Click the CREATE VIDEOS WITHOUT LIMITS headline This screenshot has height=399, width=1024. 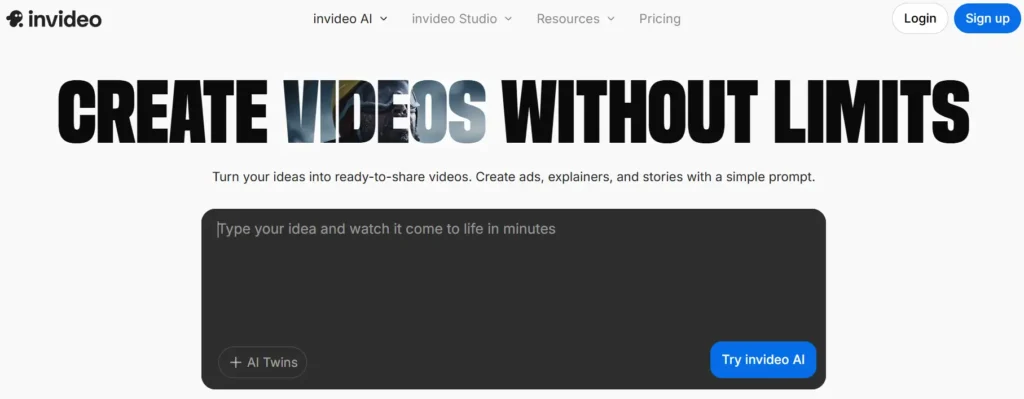pos(513,112)
